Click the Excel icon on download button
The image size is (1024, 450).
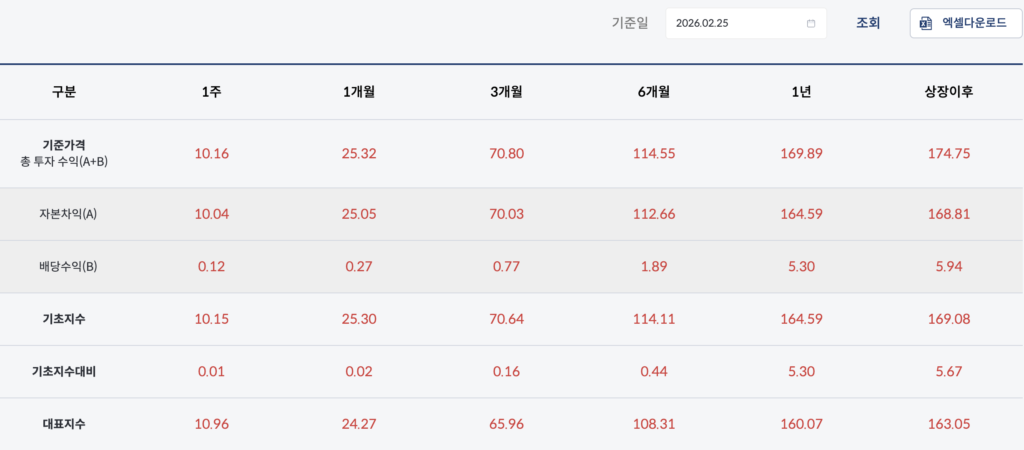pos(926,23)
